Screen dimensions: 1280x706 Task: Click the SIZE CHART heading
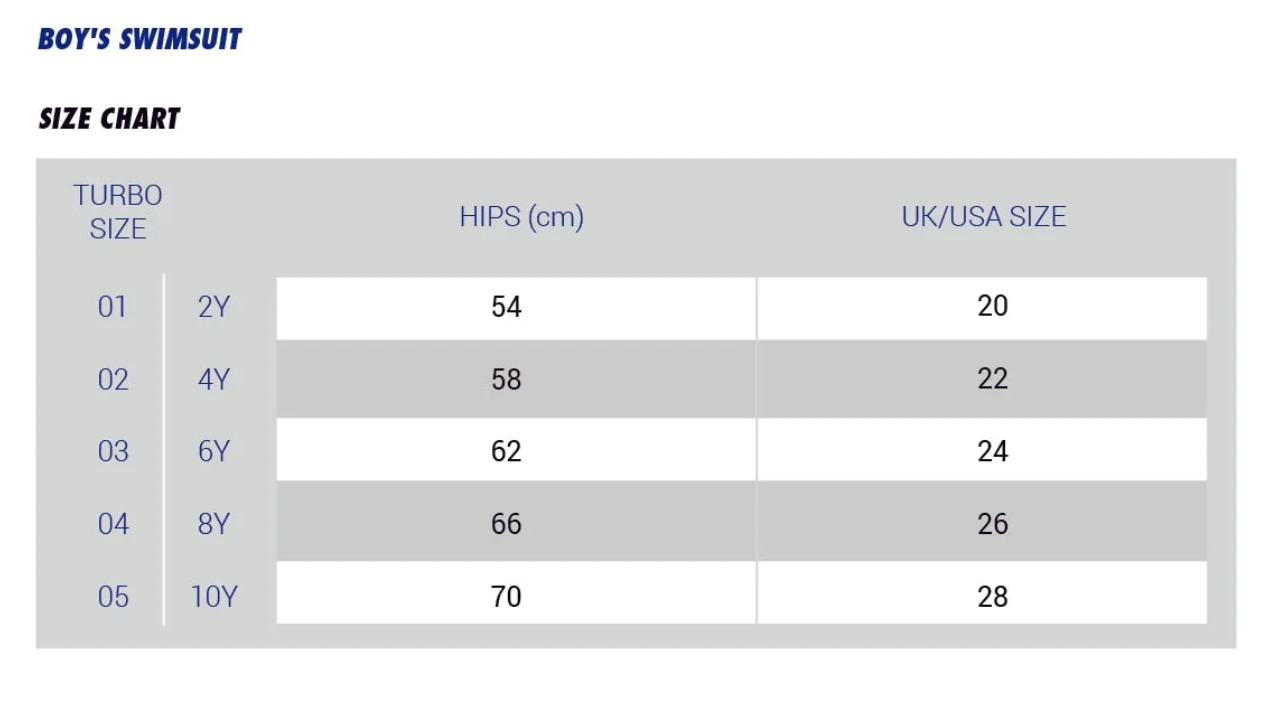point(109,119)
